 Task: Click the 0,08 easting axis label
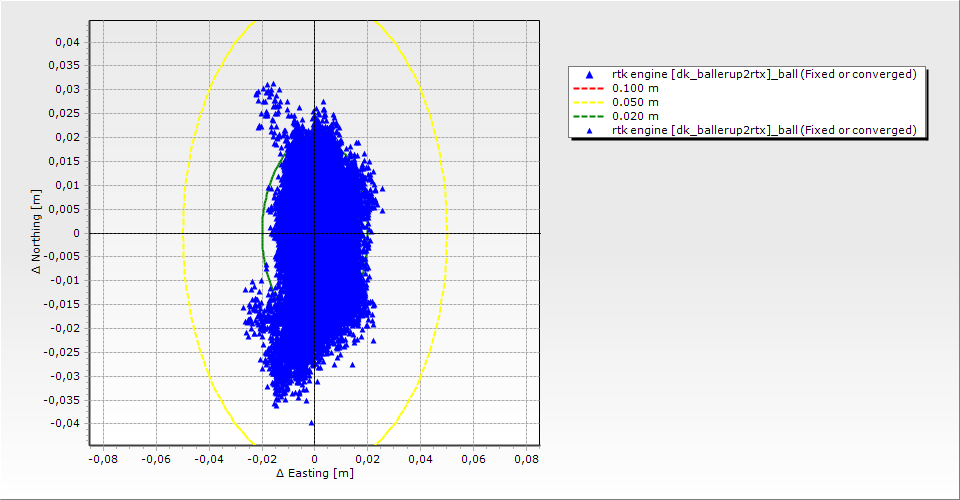[527, 459]
